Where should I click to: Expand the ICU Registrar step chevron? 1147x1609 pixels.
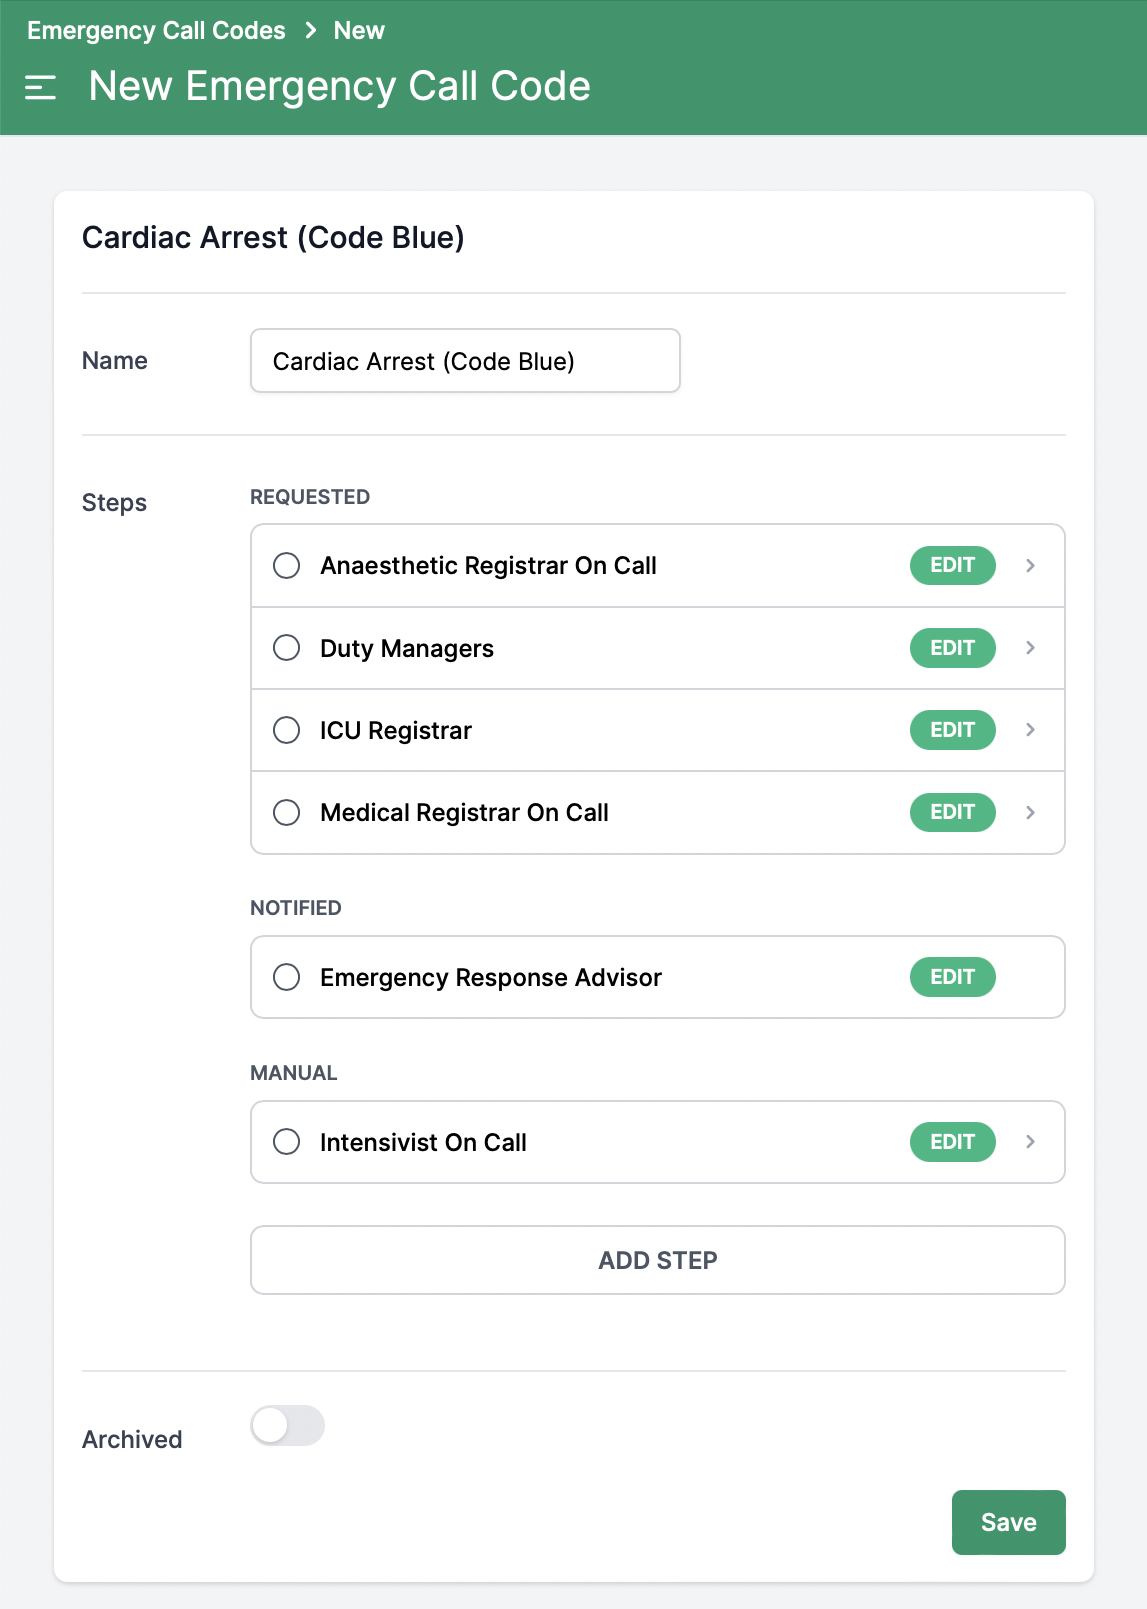point(1030,730)
